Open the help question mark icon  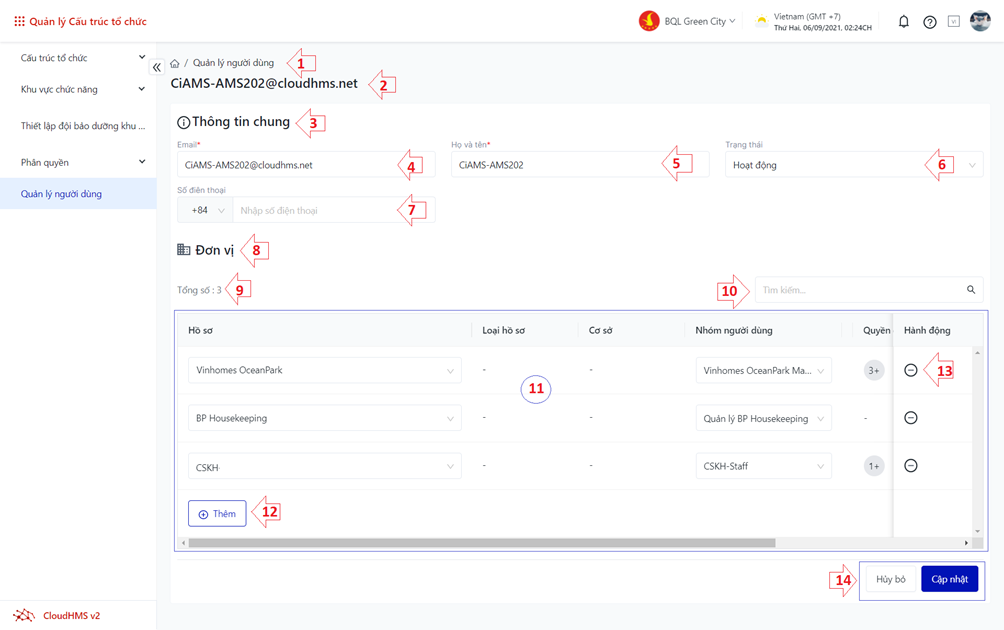[929, 22]
